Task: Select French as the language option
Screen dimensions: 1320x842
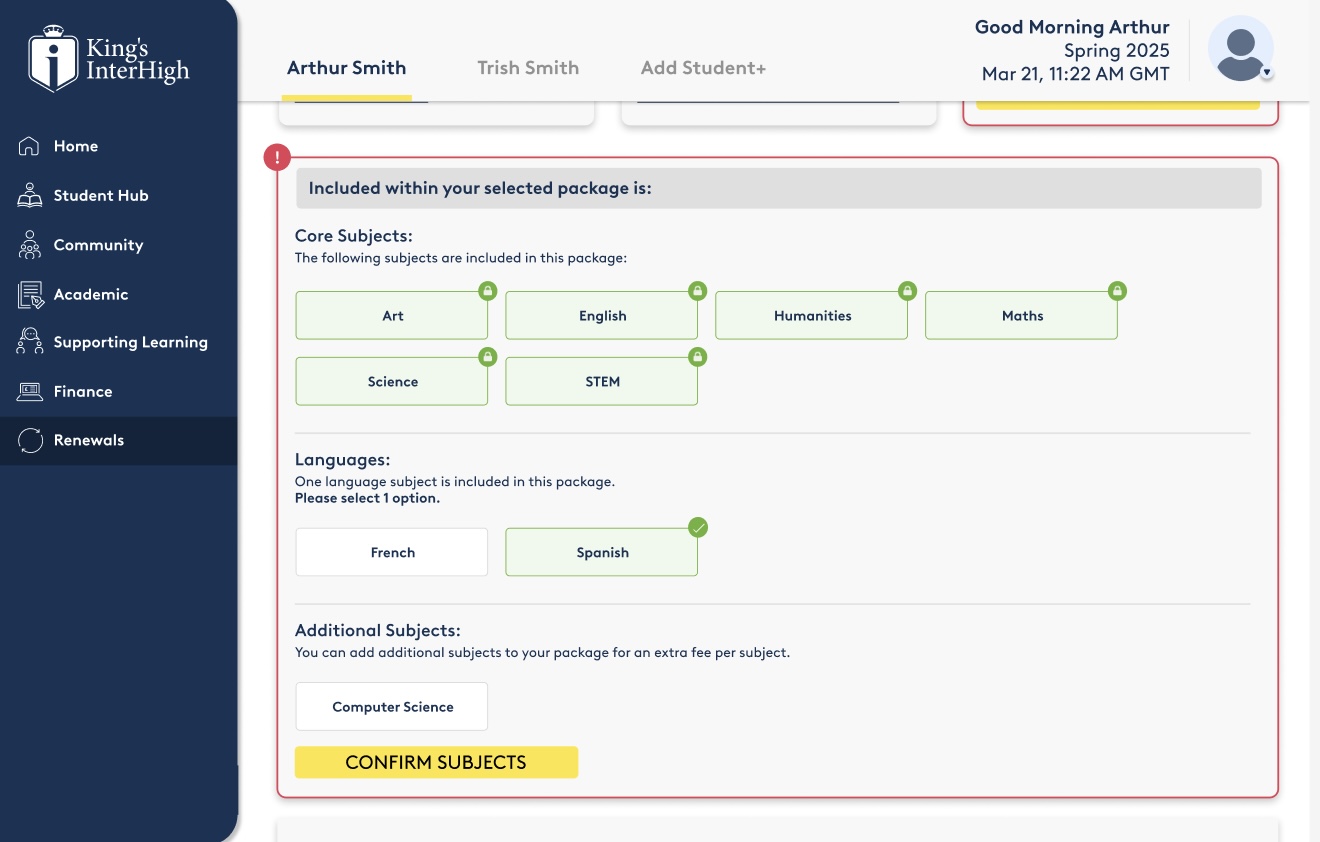Action: pyautogui.click(x=392, y=552)
